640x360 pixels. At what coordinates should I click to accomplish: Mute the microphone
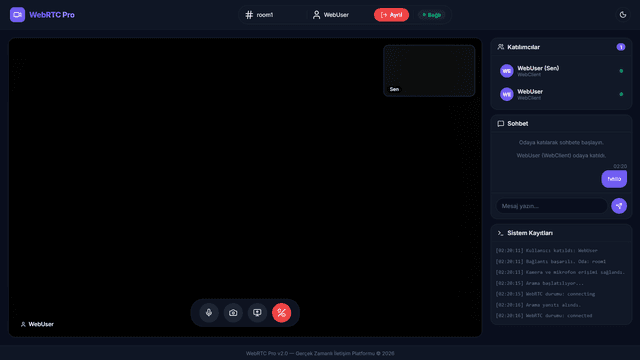pos(209,313)
